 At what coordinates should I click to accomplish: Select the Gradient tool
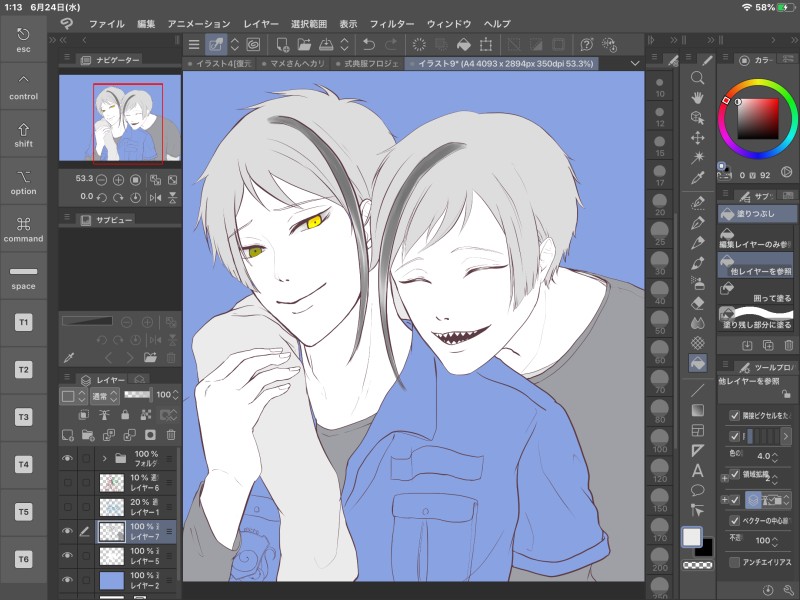[697, 410]
